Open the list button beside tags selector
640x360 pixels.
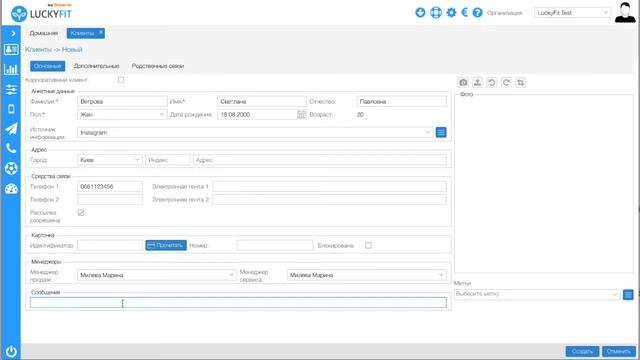(628, 294)
